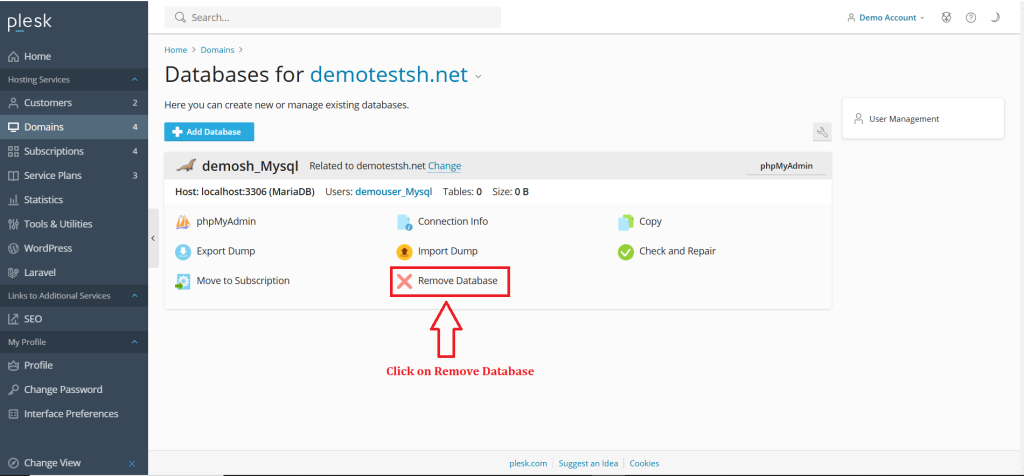The width and height of the screenshot is (1024, 476).
Task: Click the demouser_Mysql user link
Action: (394, 192)
